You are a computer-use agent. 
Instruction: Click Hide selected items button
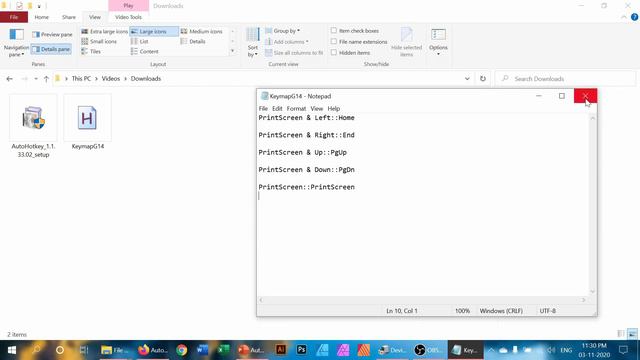click(x=407, y=42)
